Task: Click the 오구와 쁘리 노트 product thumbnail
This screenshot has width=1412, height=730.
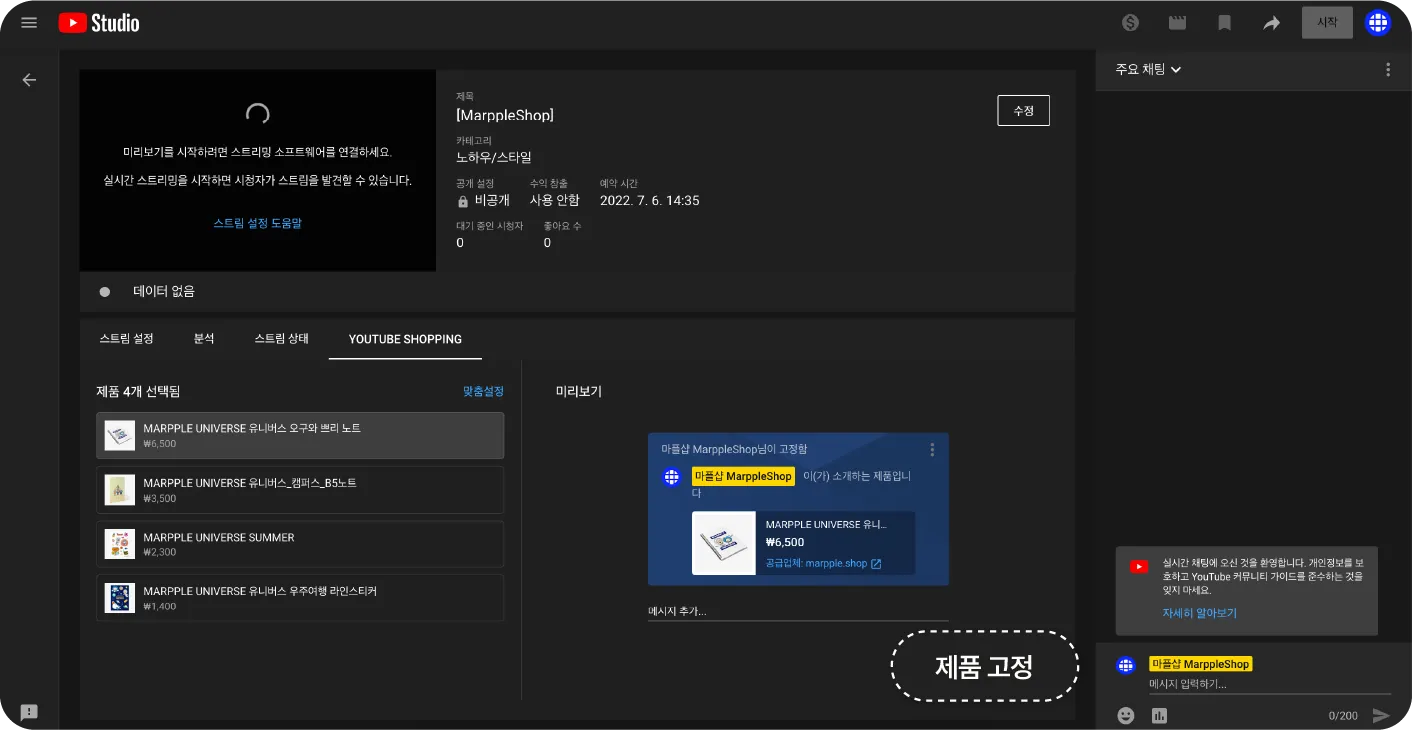Action: (120, 435)
